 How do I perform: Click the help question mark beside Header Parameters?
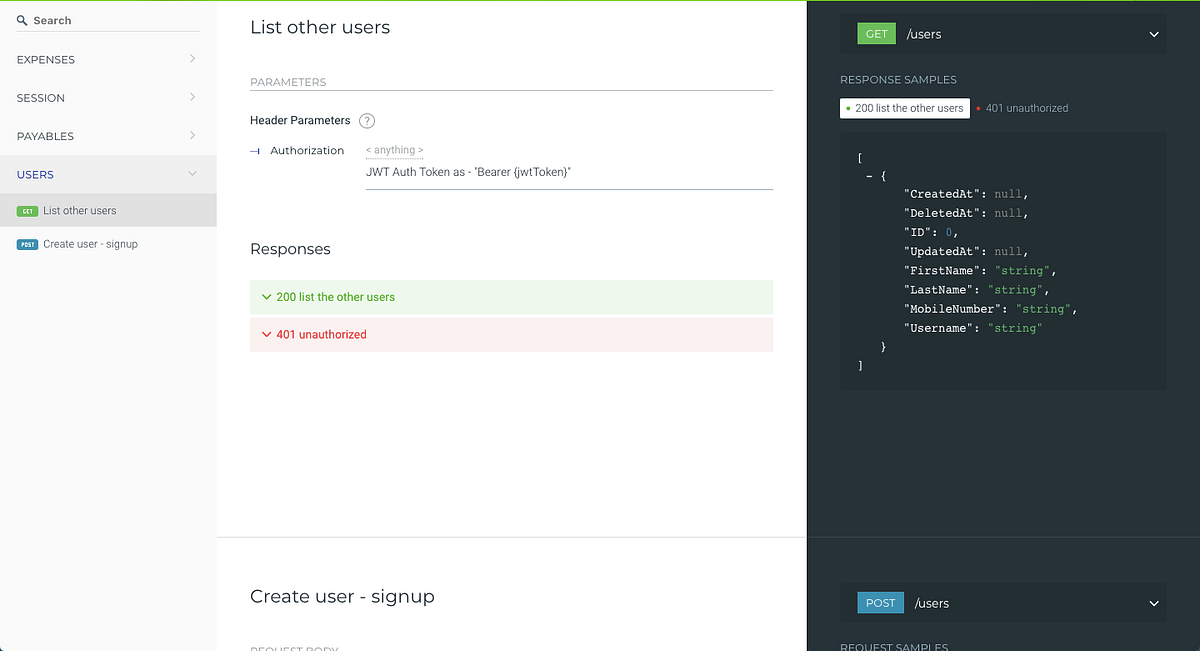[x=367, y=121]
